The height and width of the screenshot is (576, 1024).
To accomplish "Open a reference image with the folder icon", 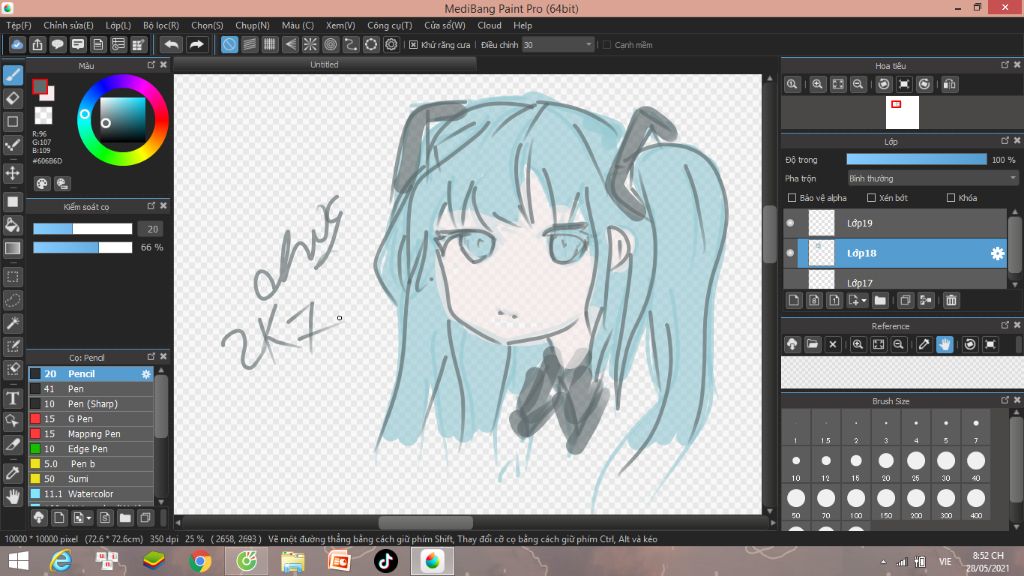I will coord(812,344).
